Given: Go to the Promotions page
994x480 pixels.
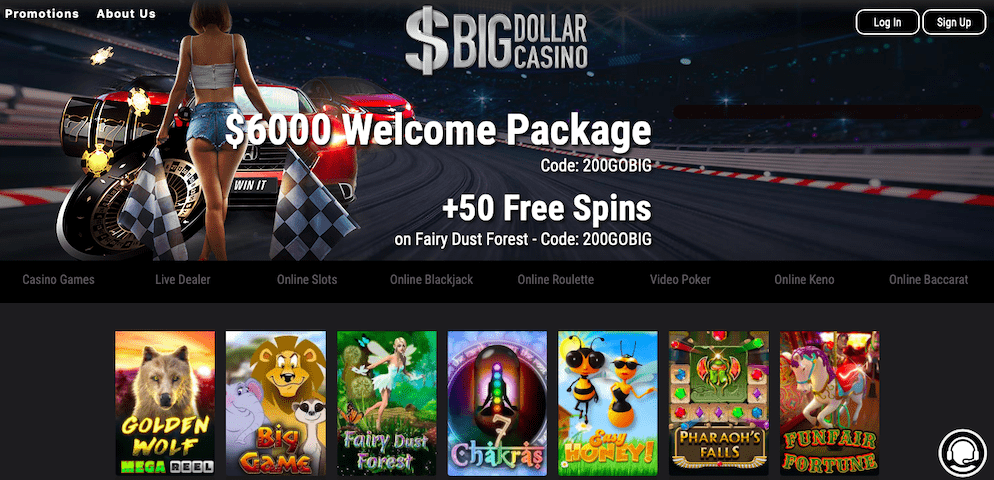Looking at the screenshot, I should pyautogui.click(x=42, y=13).
